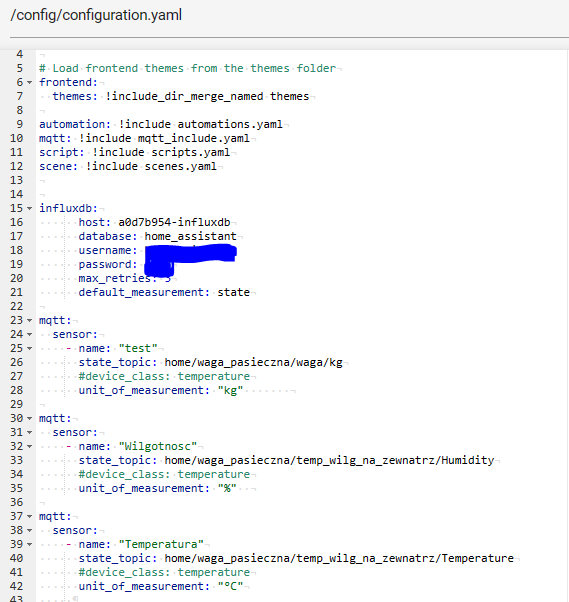Screen dimensions: 569x602
Task: Place cursor on "!include_dir_merge_named themes" text
Action: click(207, 96)
